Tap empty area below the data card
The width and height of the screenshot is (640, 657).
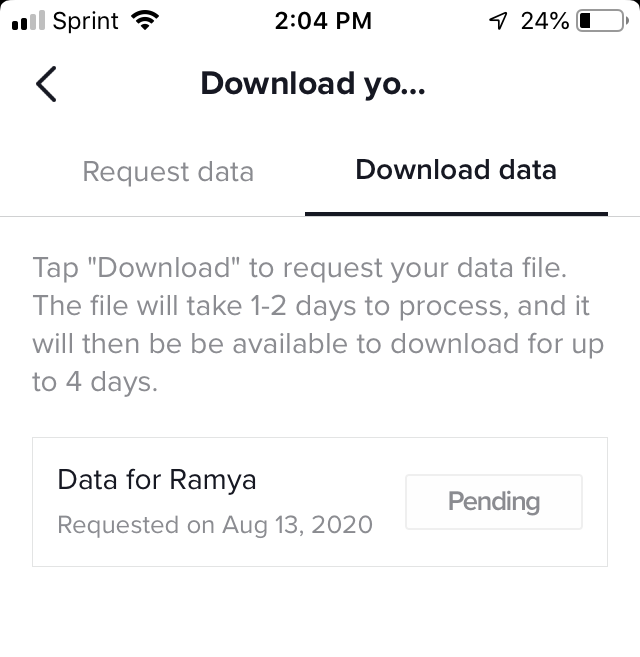tap(320, 612)
